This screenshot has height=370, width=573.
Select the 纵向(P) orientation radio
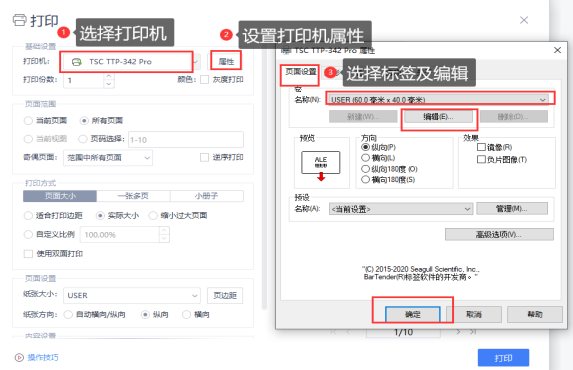(365, 147)
